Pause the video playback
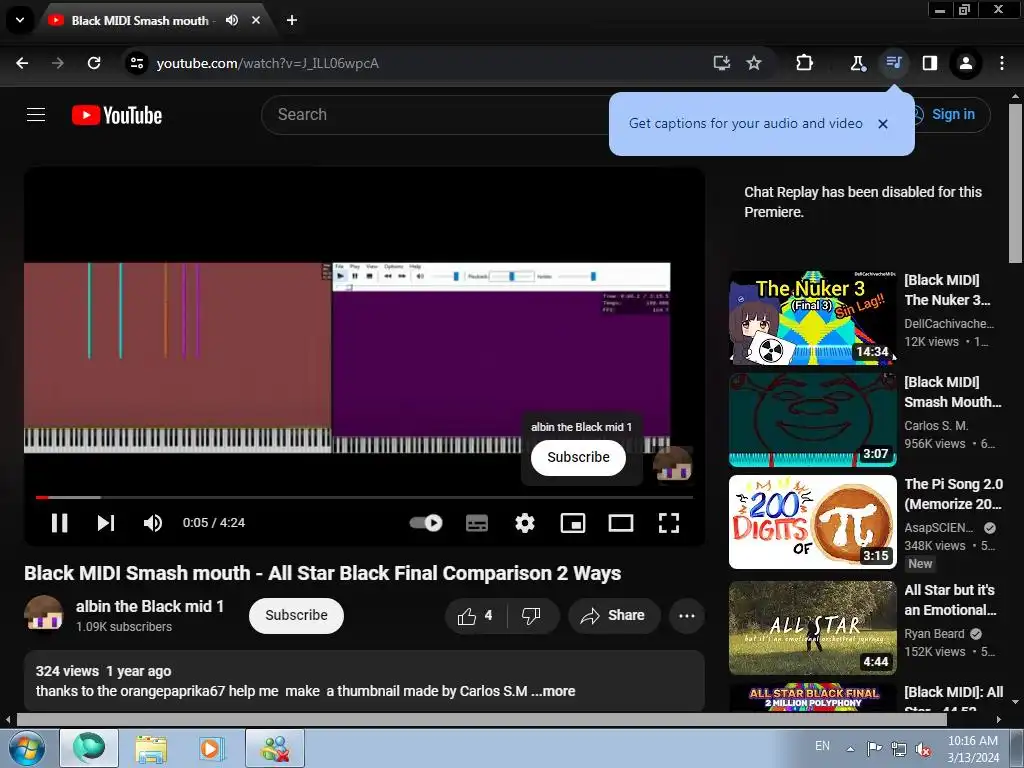This screenshot has width=1024, height=768. point(59,522)
